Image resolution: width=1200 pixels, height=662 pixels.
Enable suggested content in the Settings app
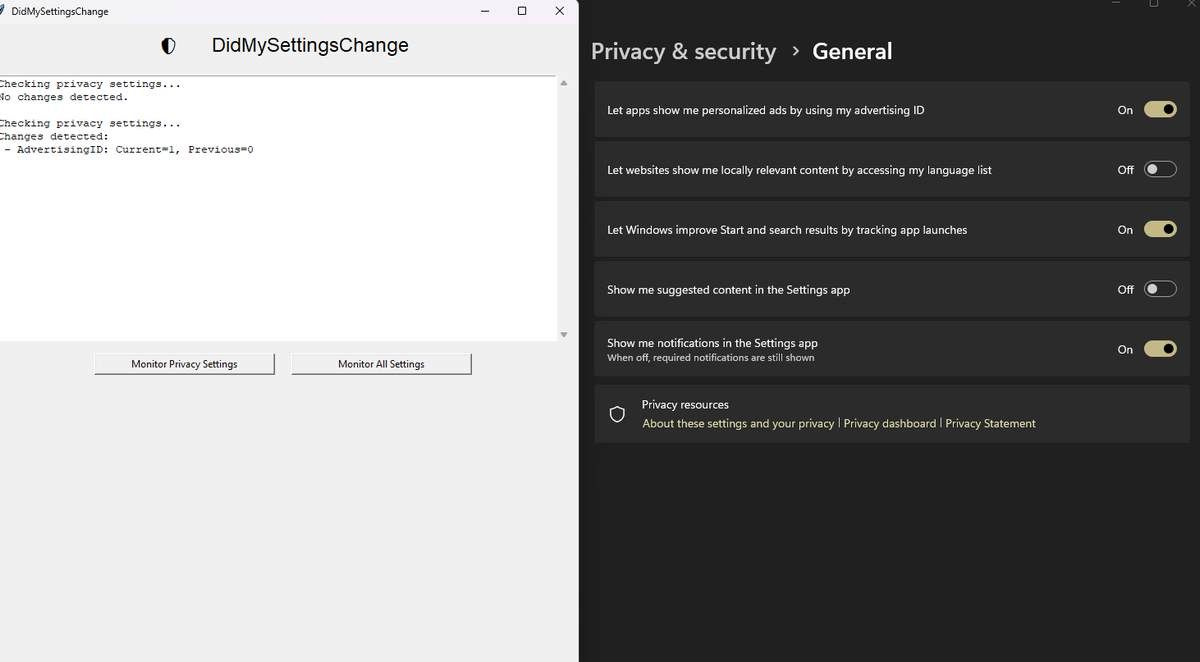1159,288
